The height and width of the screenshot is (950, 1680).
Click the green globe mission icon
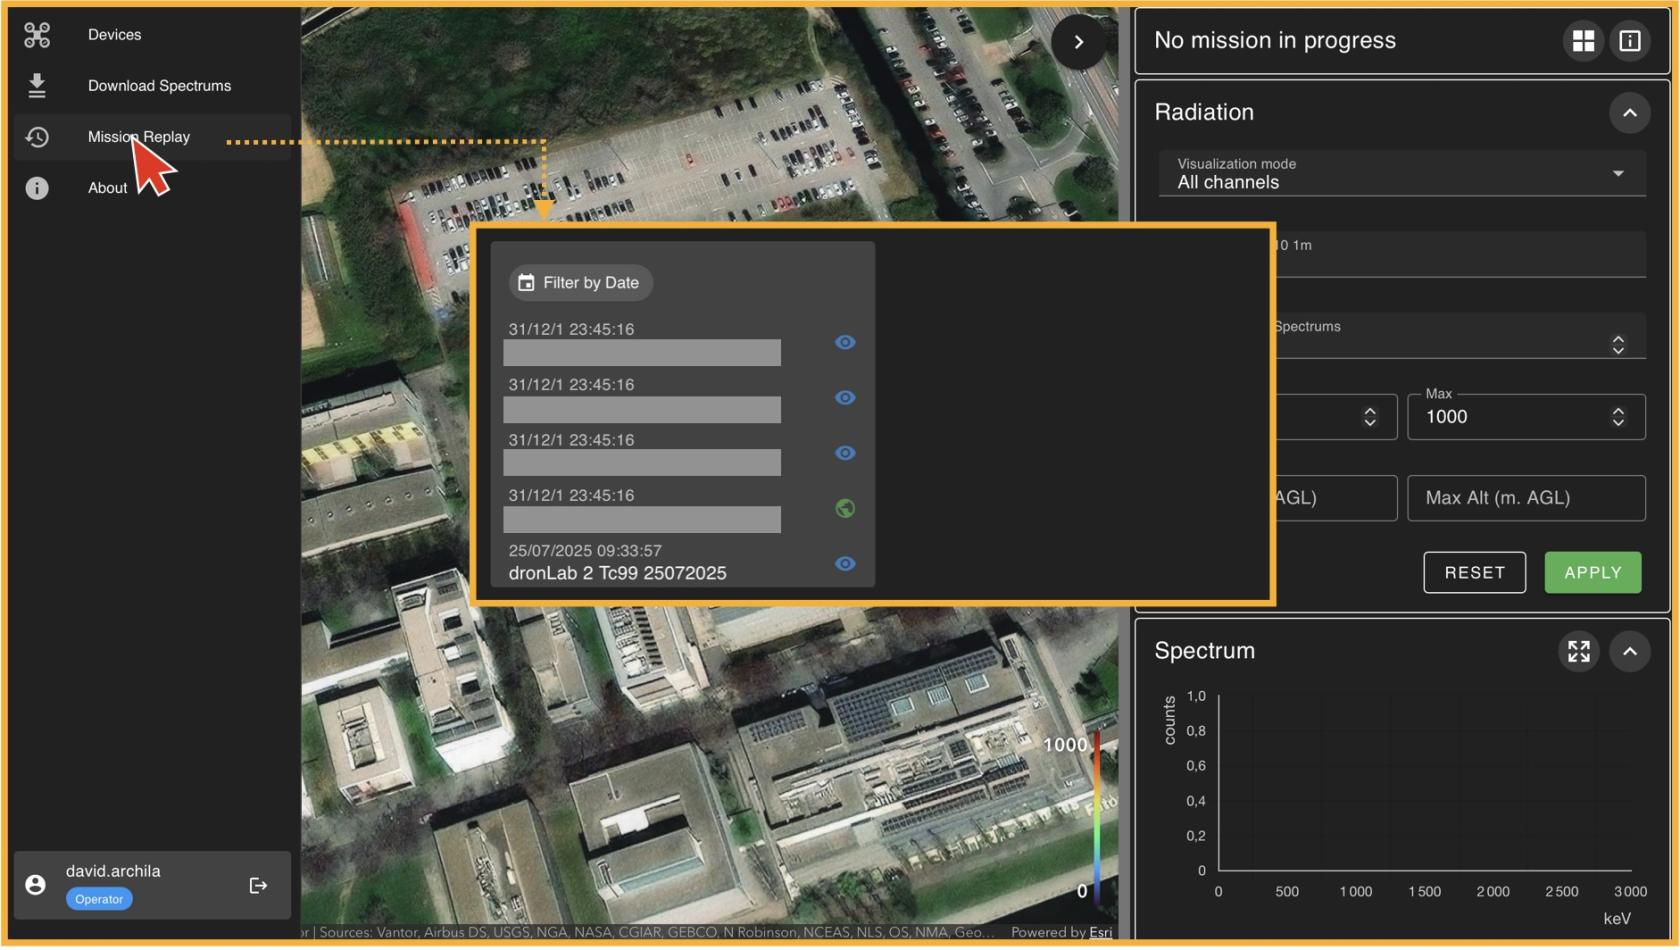coord(845,509)
